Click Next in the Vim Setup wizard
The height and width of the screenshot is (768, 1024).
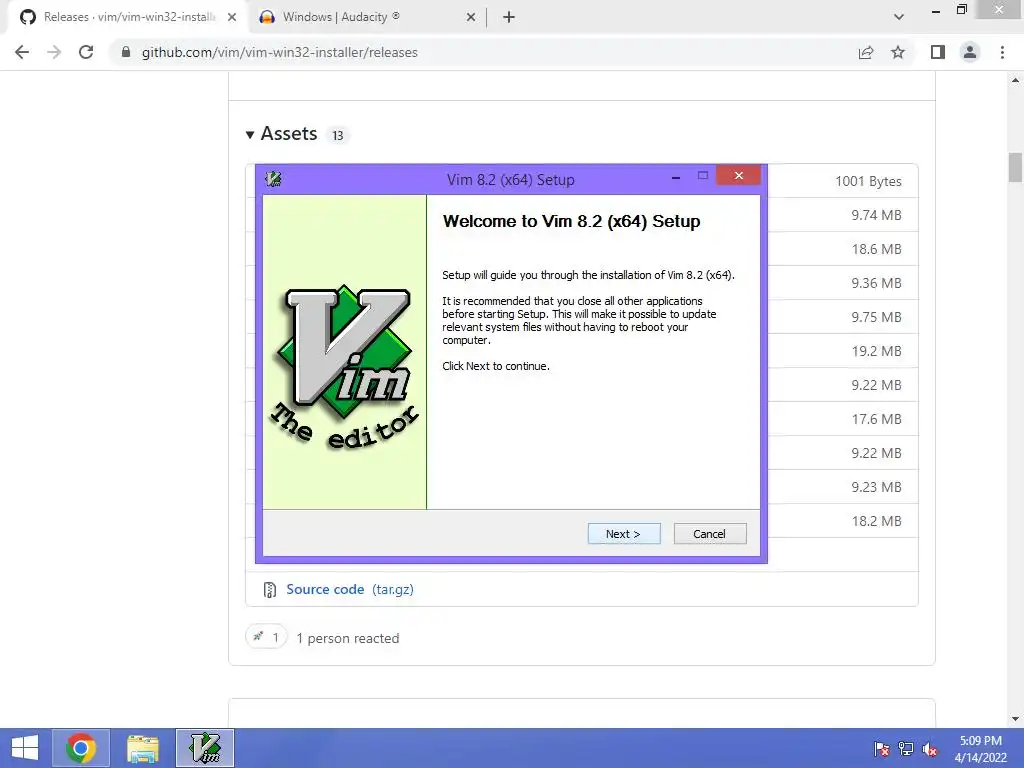tap(624, 534)
